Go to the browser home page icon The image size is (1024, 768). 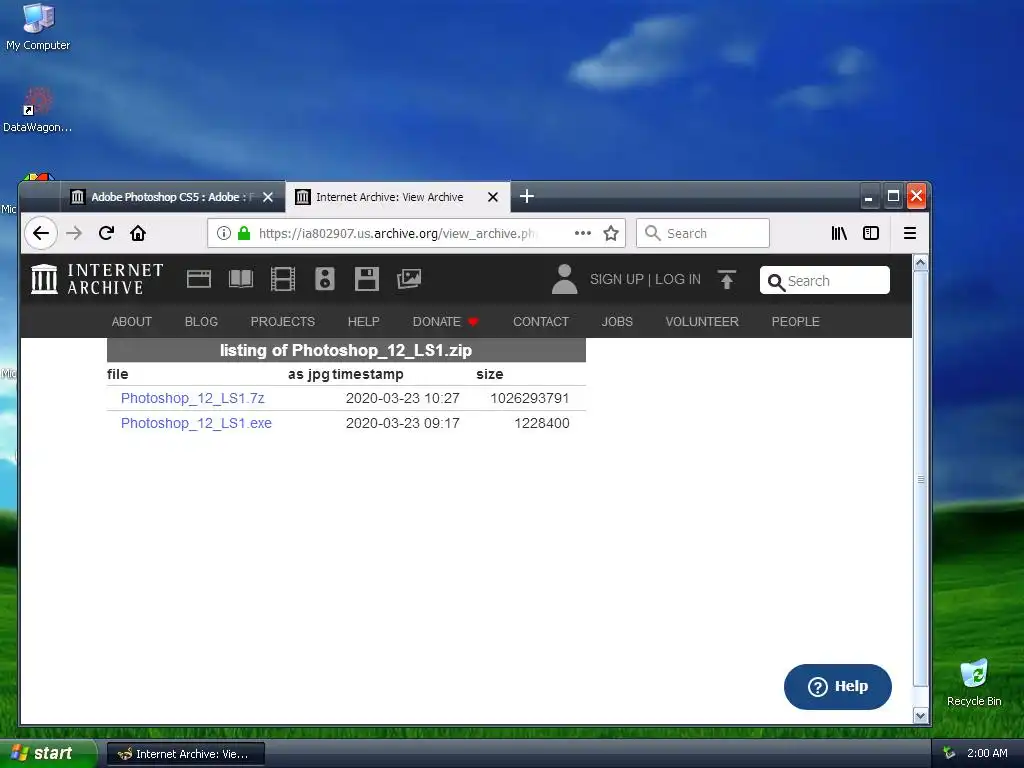[138, 233]
